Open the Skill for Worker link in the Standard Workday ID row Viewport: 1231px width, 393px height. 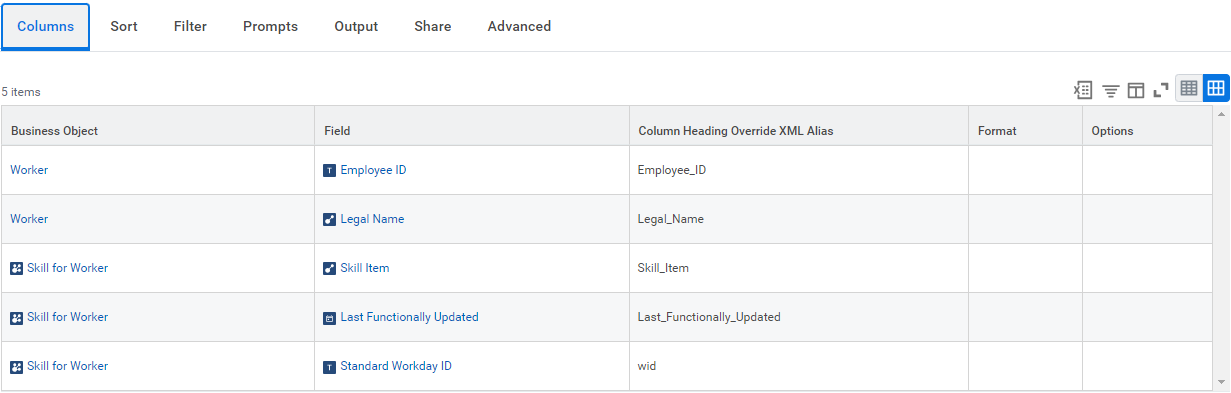[x=67, y=366]
